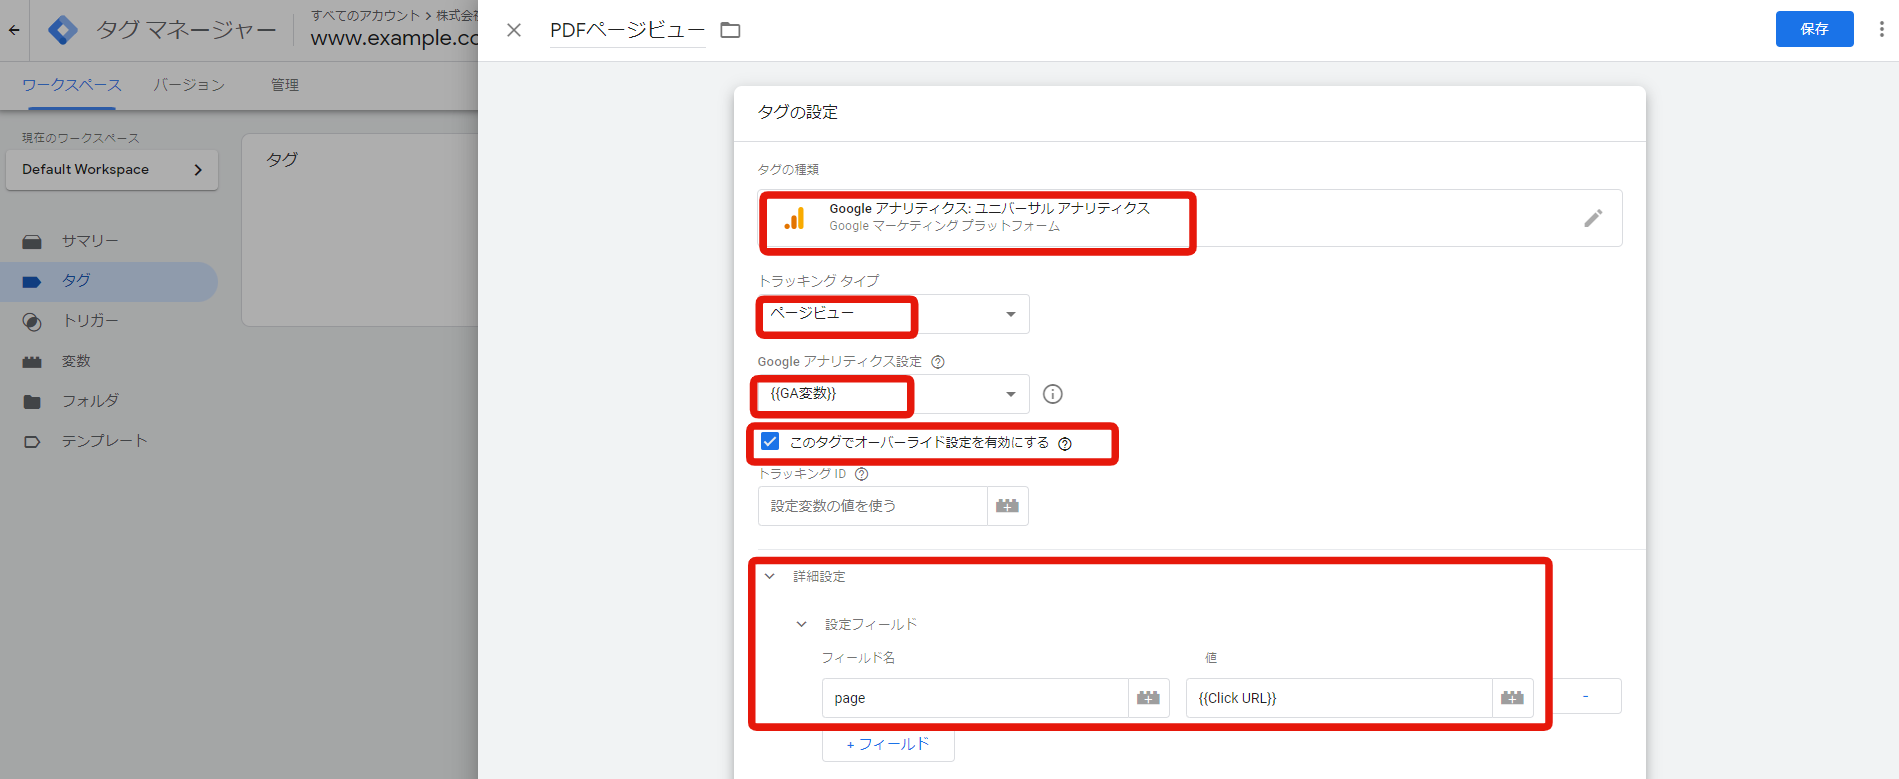
Task: Click the 保存 button
Action: [1814, 29]
